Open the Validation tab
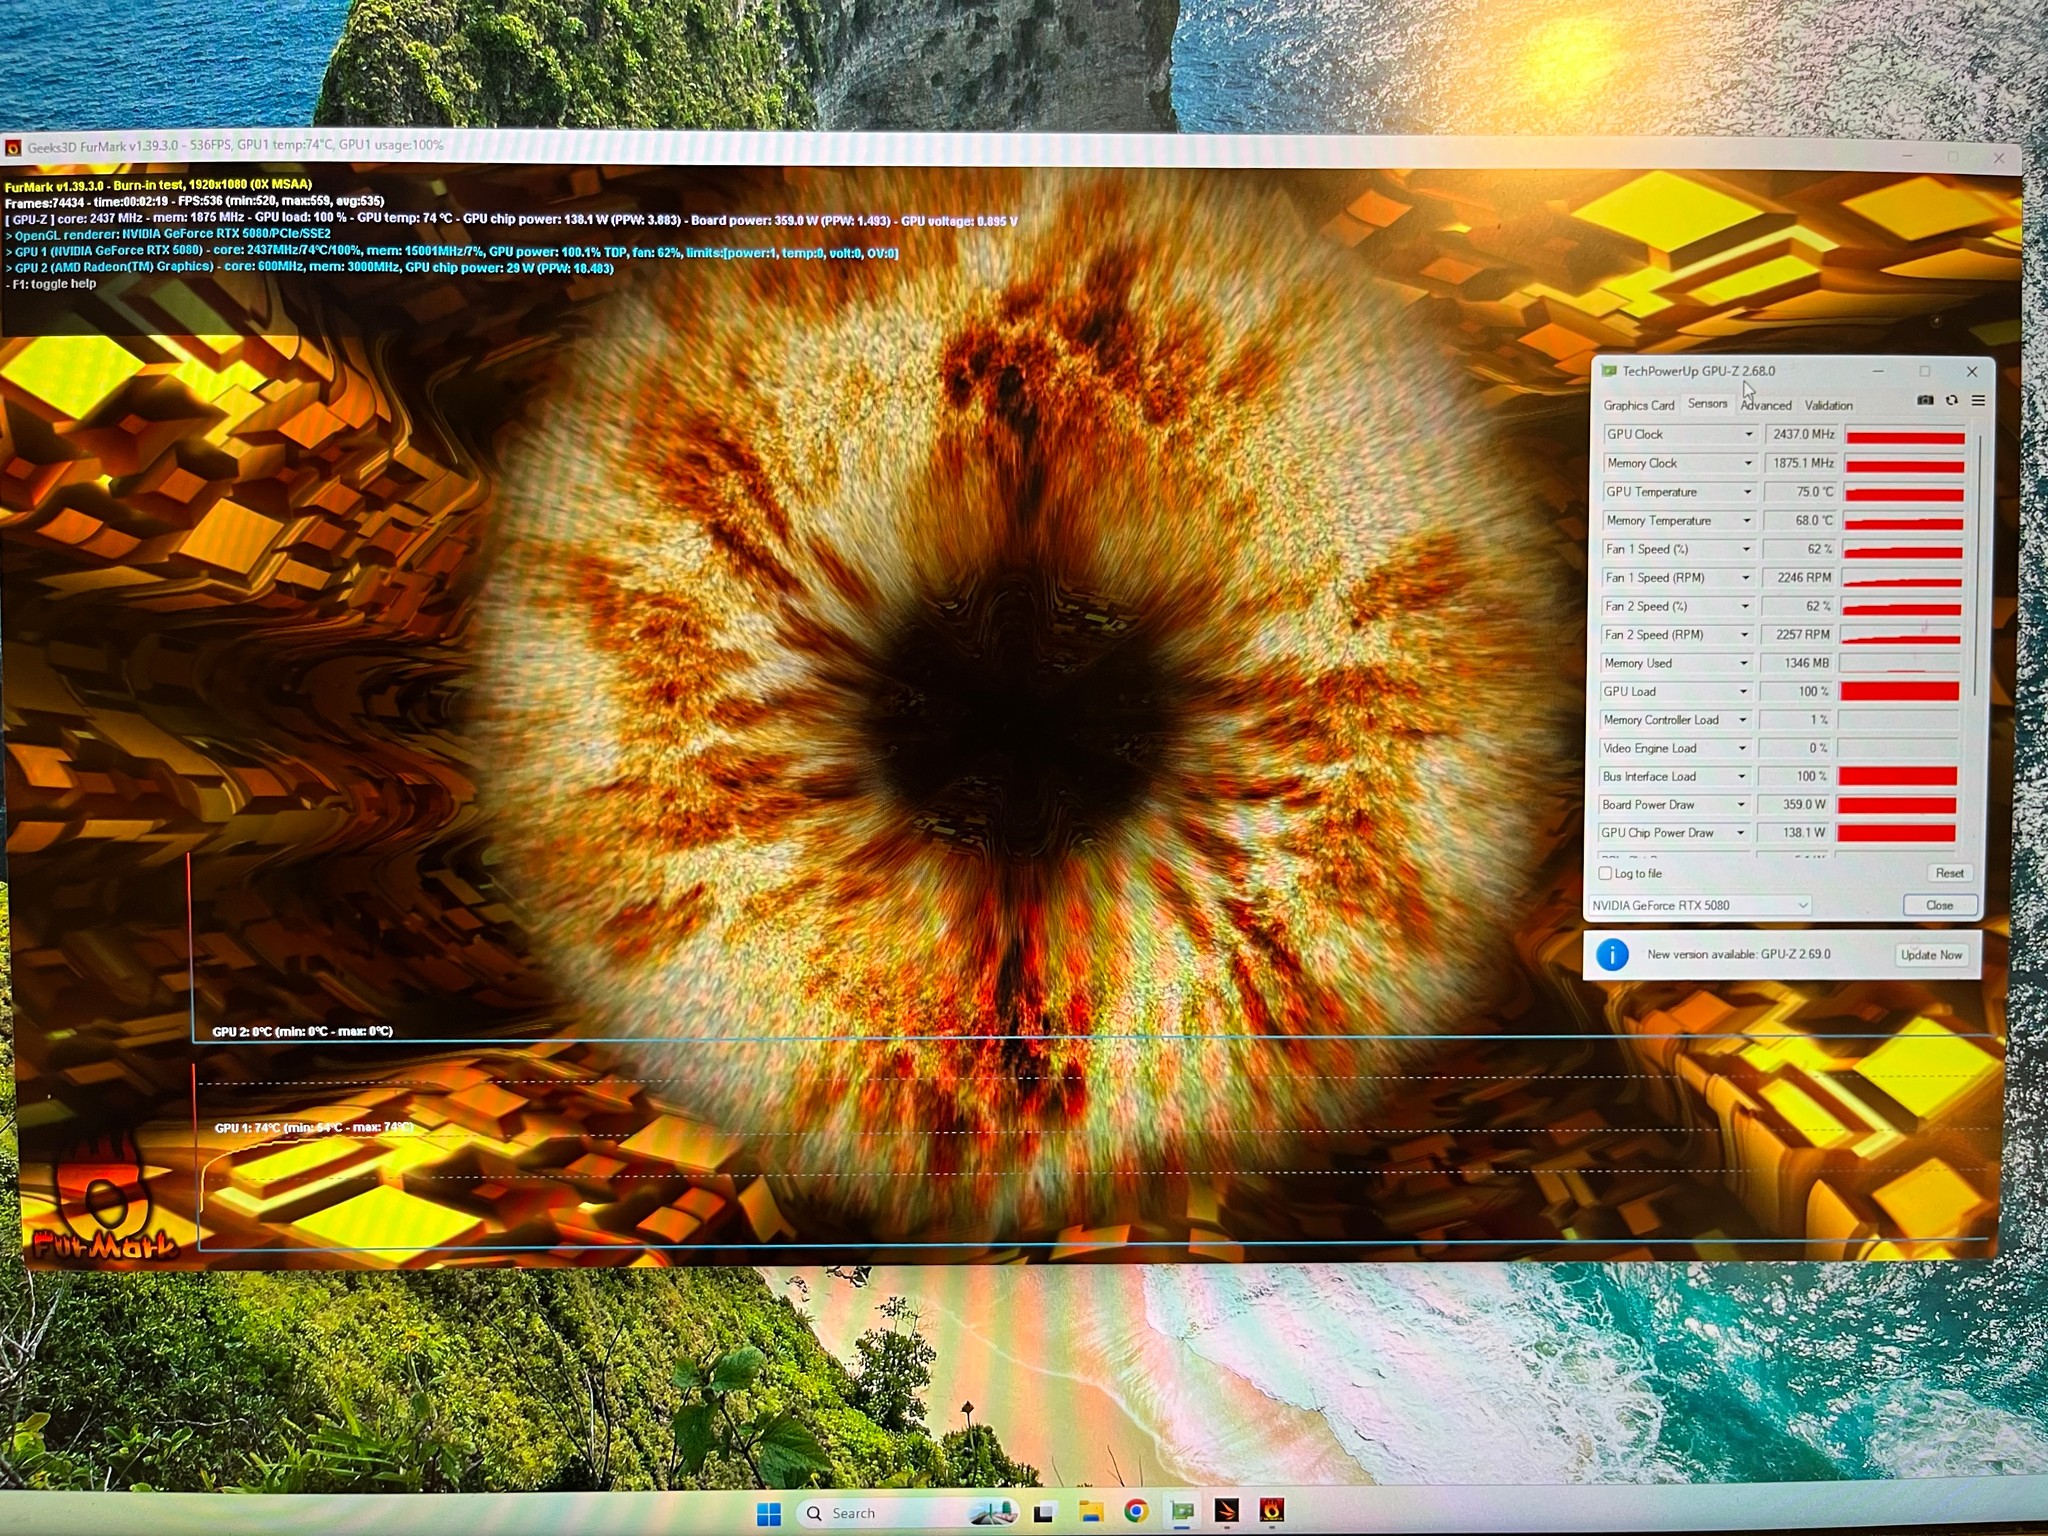 coord(1828,405)
